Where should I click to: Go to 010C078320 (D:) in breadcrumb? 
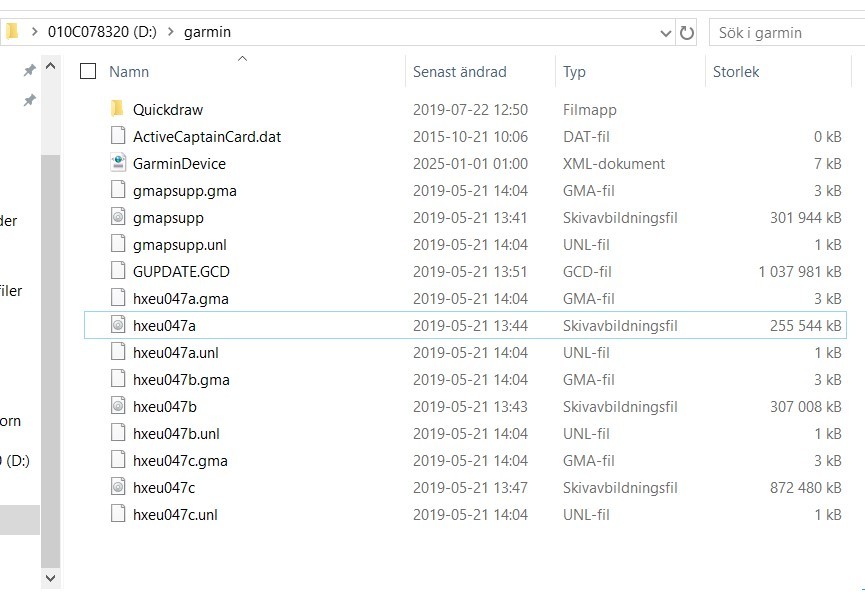pyautogui.click(x=102, y=32)
